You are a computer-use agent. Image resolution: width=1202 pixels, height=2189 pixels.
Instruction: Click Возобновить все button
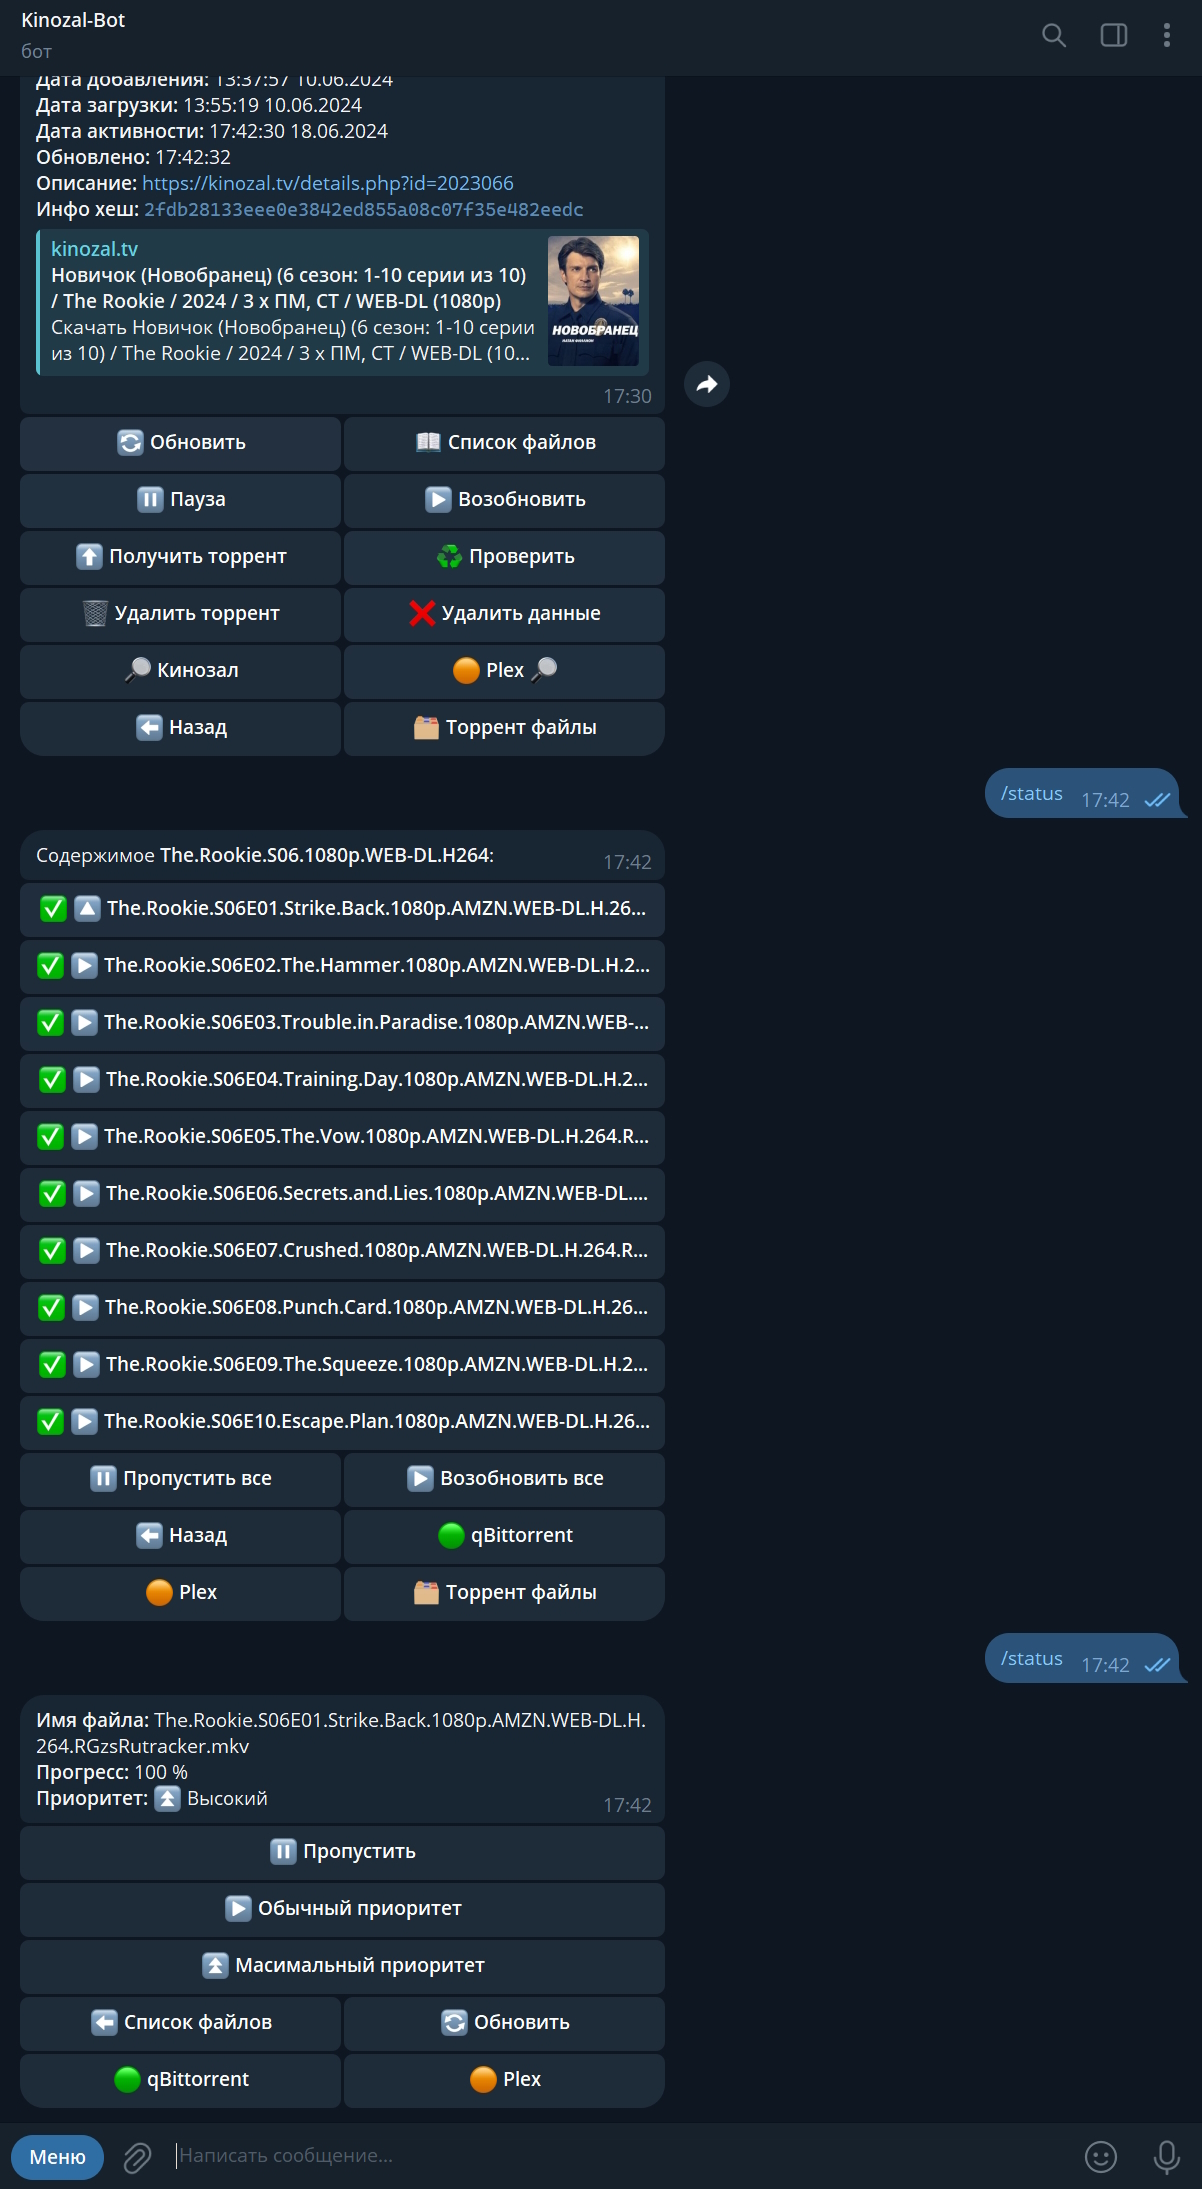click(x=504, y=1478)
